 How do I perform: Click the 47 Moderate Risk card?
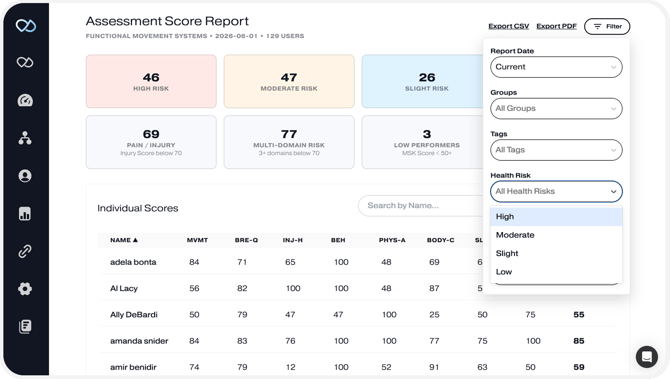(x=289, y=81)
